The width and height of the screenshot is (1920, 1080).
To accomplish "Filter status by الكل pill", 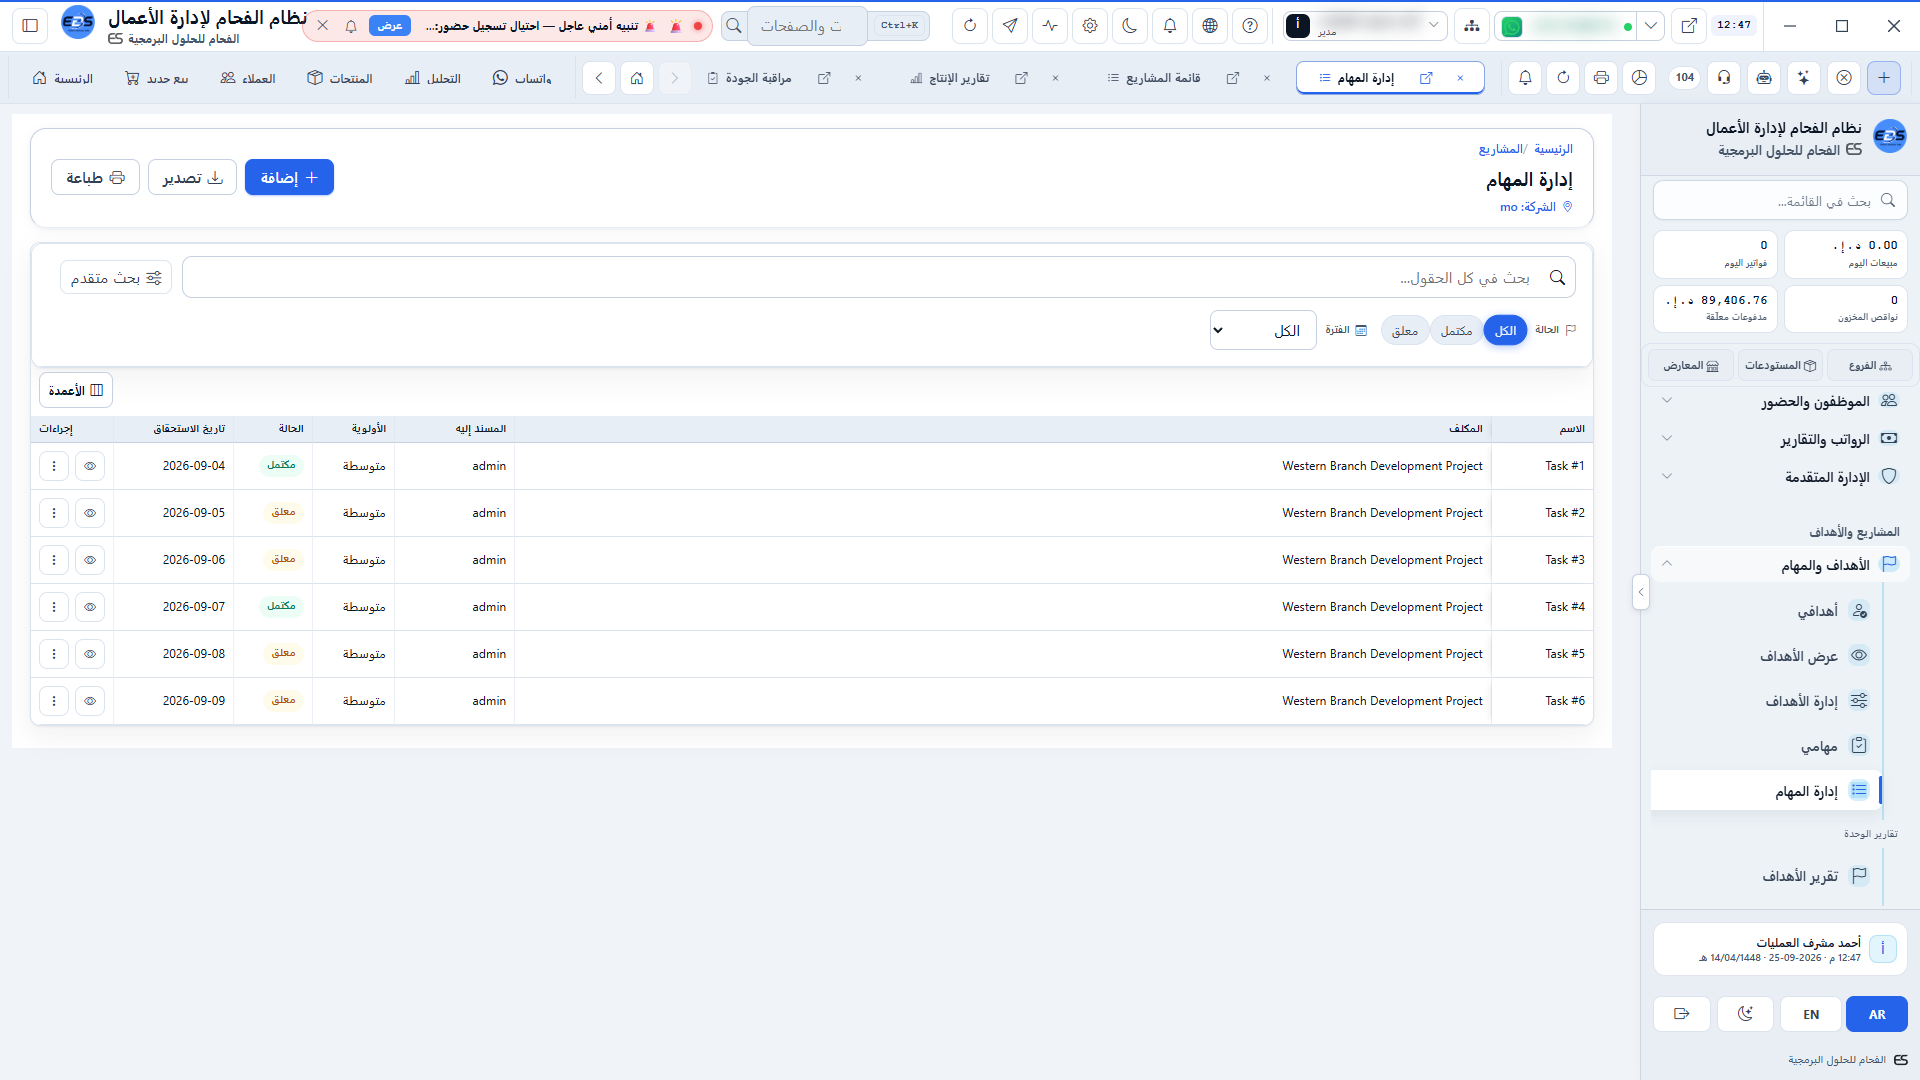I will point(1505,331).
